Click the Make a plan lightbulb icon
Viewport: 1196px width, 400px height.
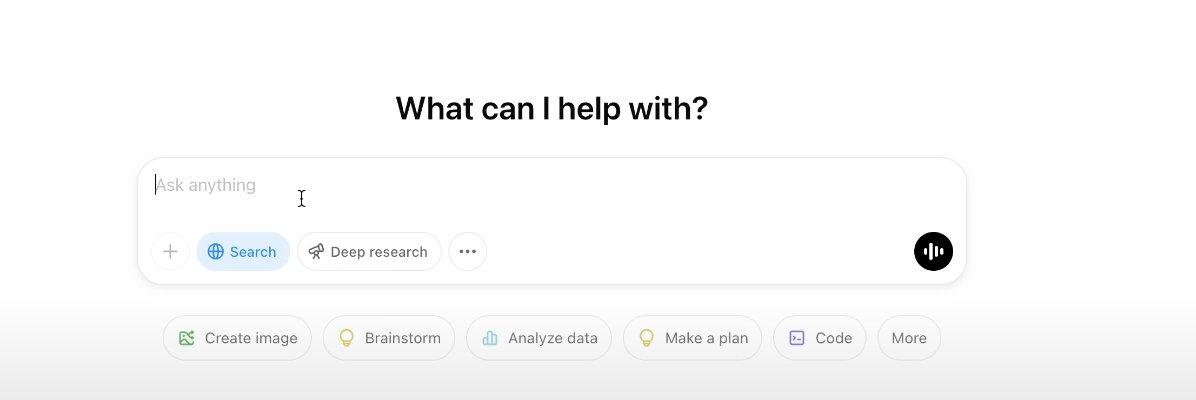click(647, 338)
